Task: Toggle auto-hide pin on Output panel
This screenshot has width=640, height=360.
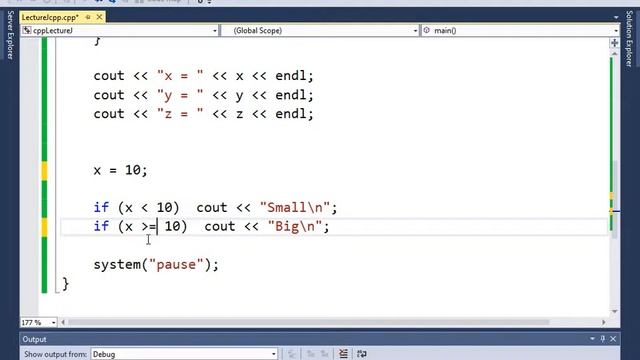Action: pyautogui.click(x=603, y=339)
